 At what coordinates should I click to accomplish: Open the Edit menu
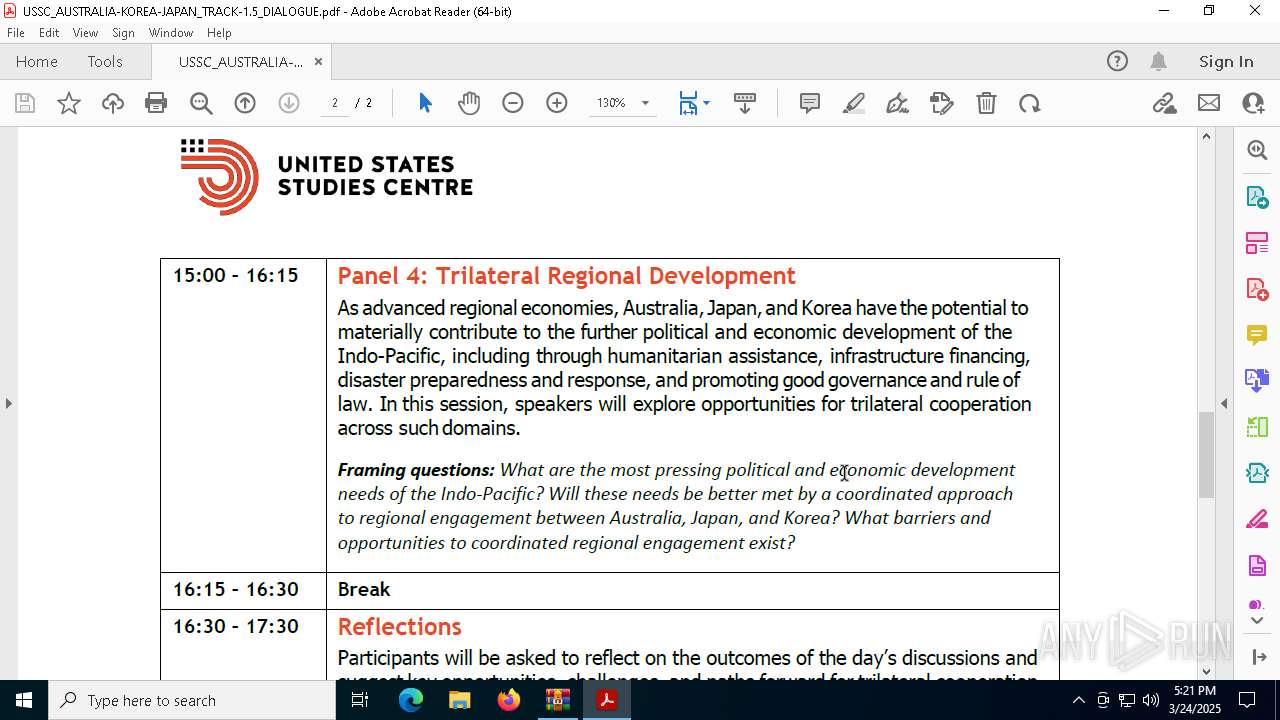pos(49,33)
